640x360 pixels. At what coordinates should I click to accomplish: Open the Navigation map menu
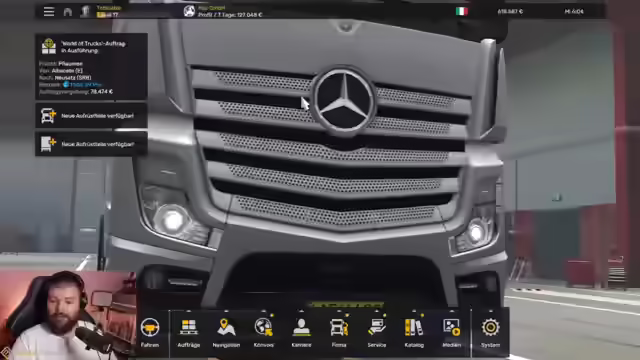pyautogui.click(x=226, y=333)
